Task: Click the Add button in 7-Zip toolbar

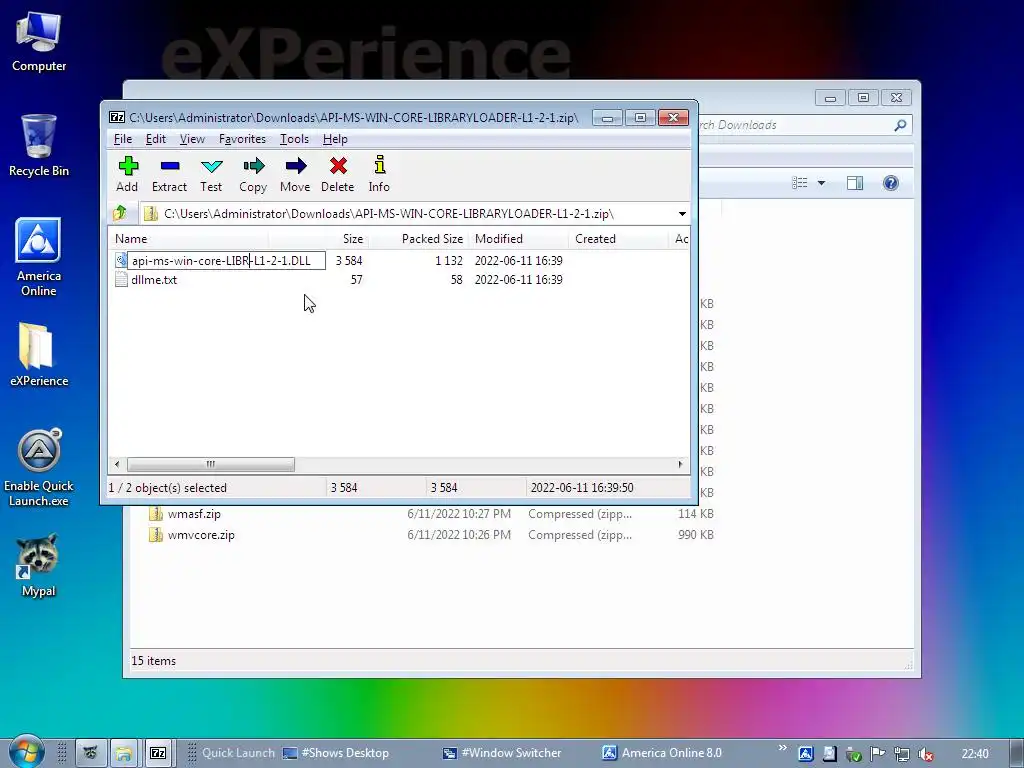Action: pos(127,174)
